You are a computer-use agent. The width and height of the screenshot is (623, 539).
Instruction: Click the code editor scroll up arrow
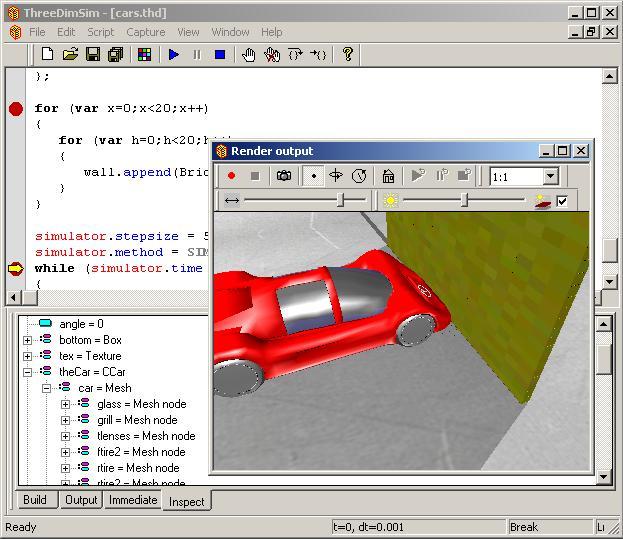pyautogui.click(x=609, y=76)
